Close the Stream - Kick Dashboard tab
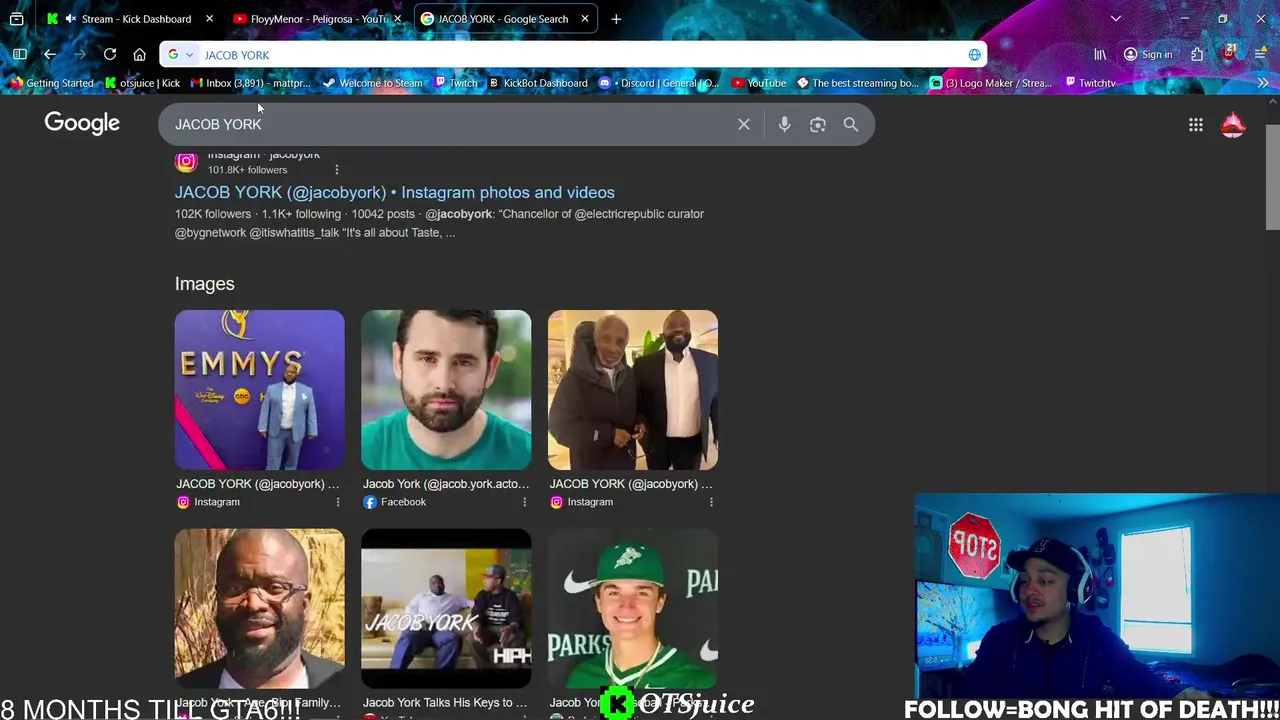 click(x=209, y=19)
